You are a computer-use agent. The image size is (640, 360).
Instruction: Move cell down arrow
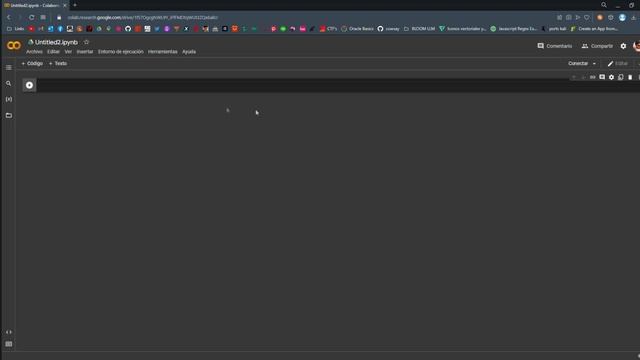(x=583, y=77)
